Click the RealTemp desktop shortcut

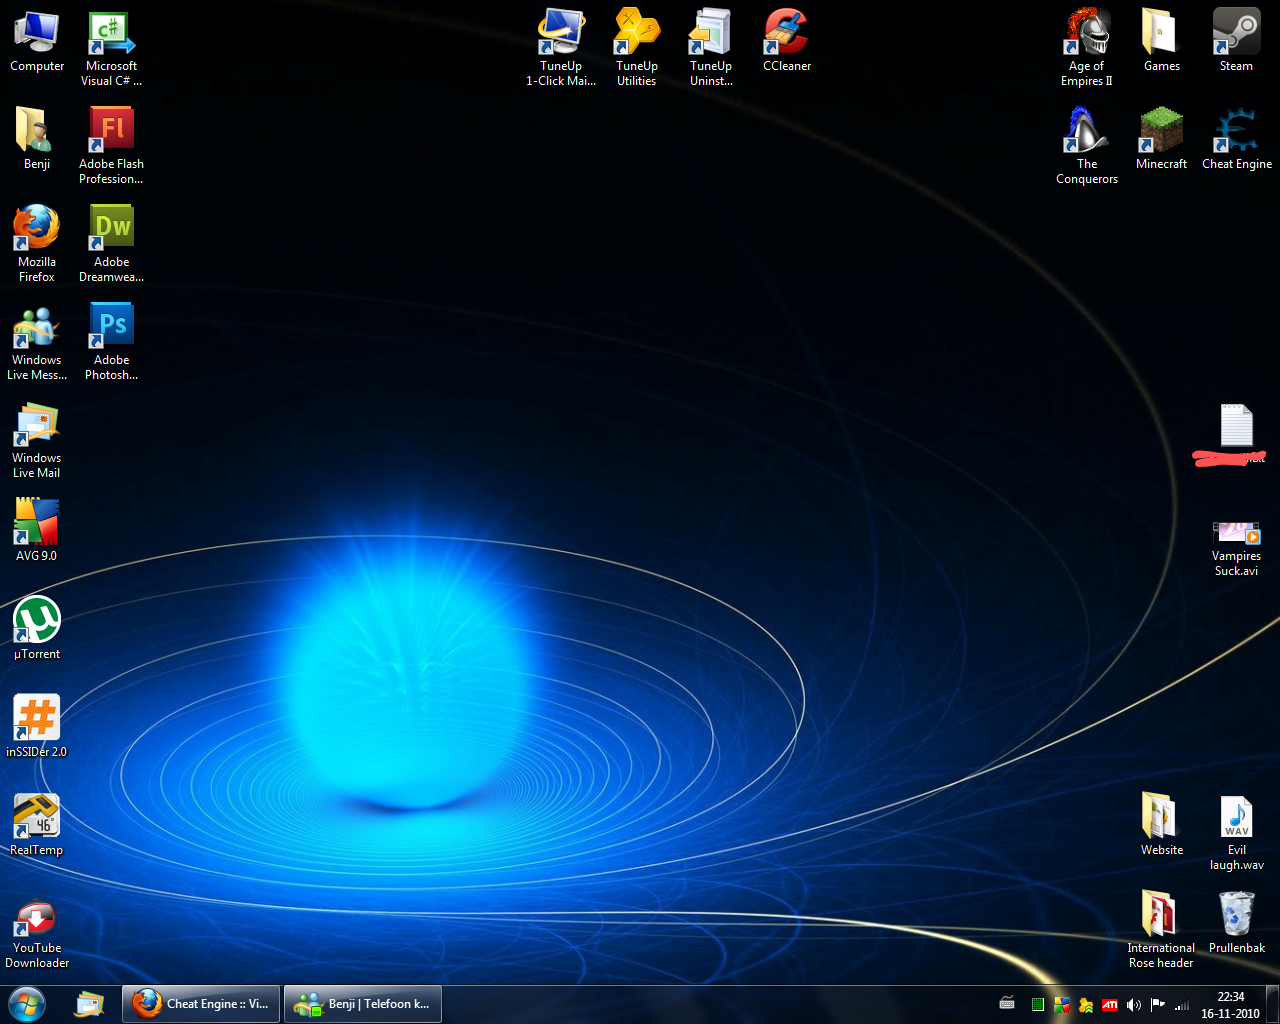[x=37, y=818]
